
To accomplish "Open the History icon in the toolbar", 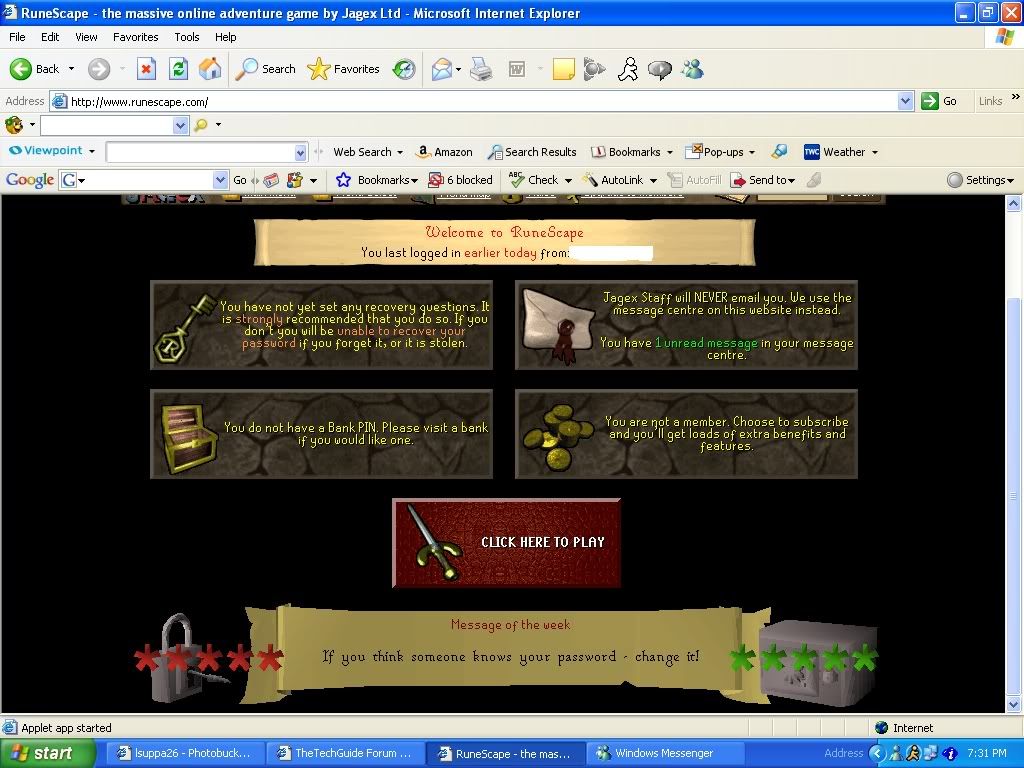I will 404,69.
